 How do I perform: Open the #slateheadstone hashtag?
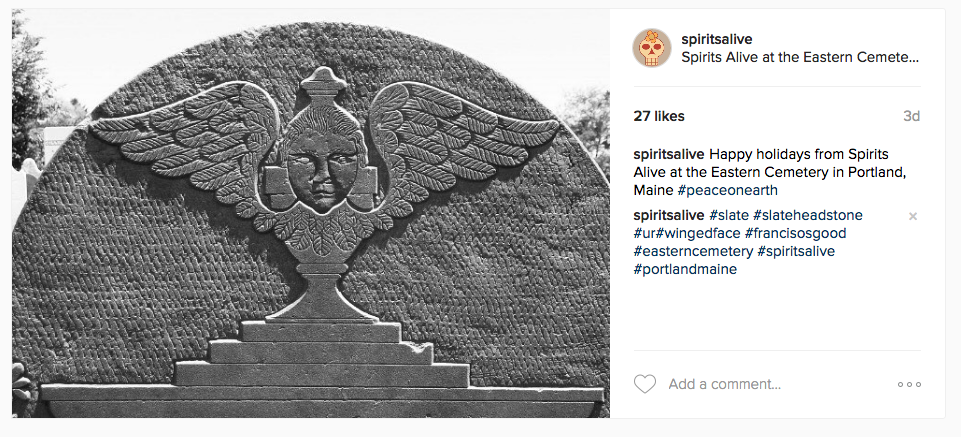(808, 215)
